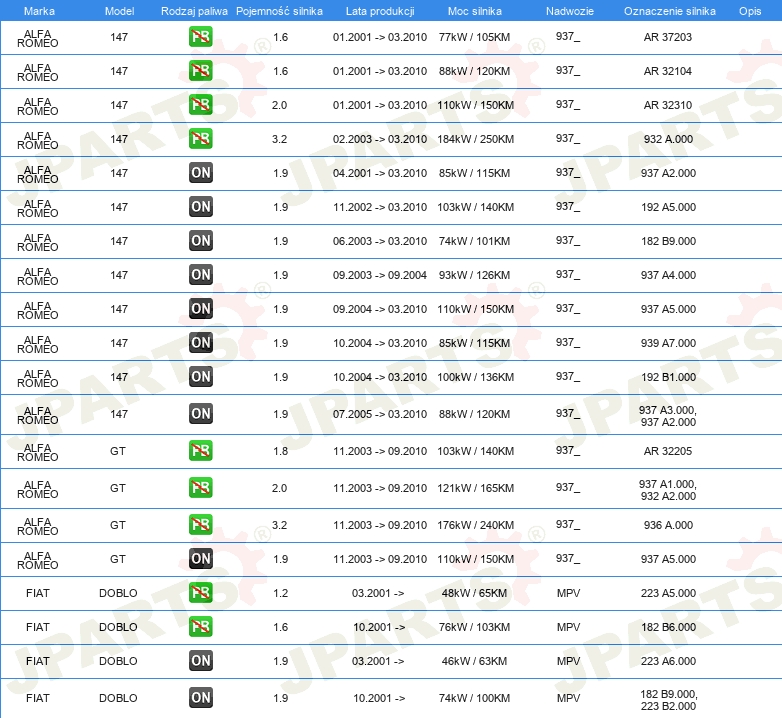The width and height of the screenshot is (782, 718).
Task: Click MPV body type in 223 A5.000 row
Action: coord(569,593)
